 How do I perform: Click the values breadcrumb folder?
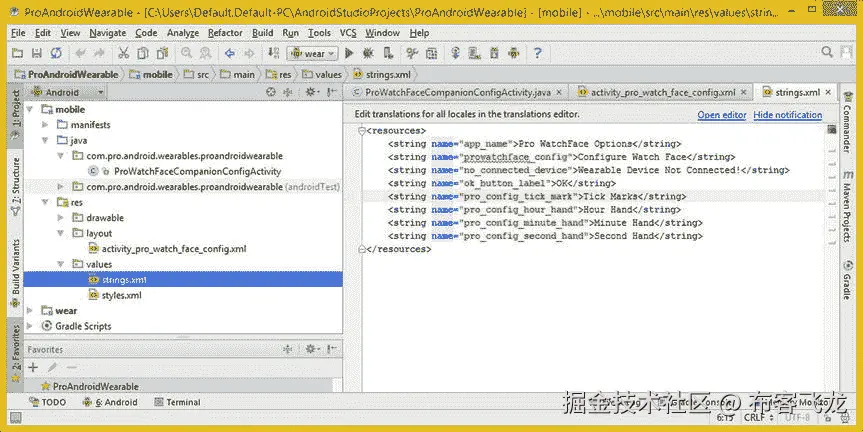pyautogui.click(x=322, y=74)
